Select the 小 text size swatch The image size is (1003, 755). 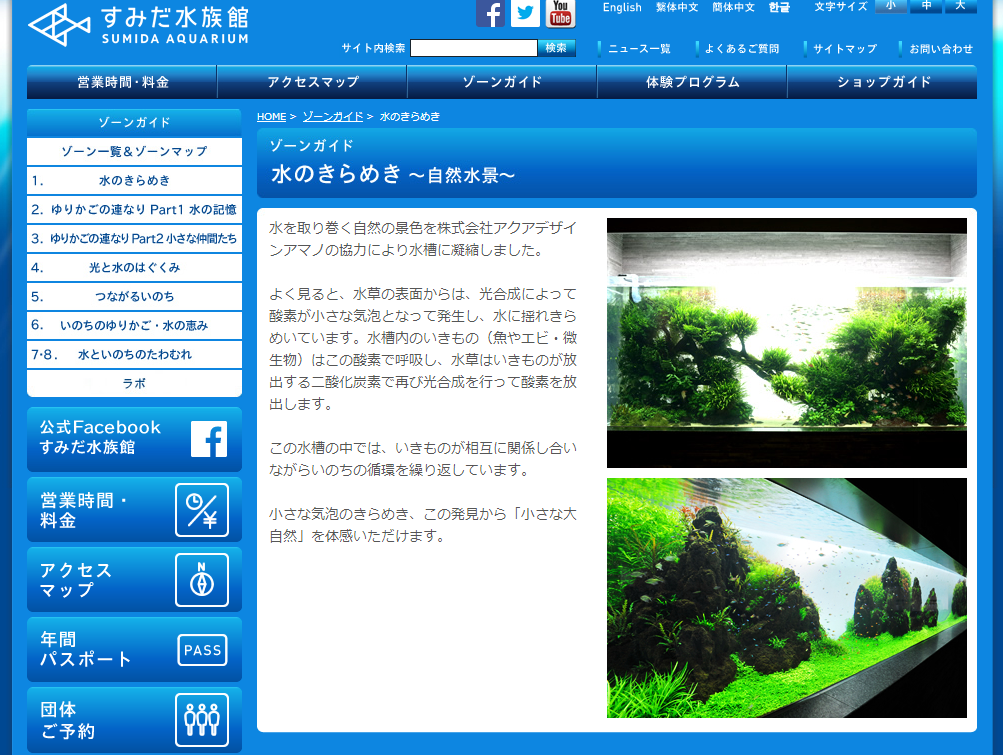(889, 6)
